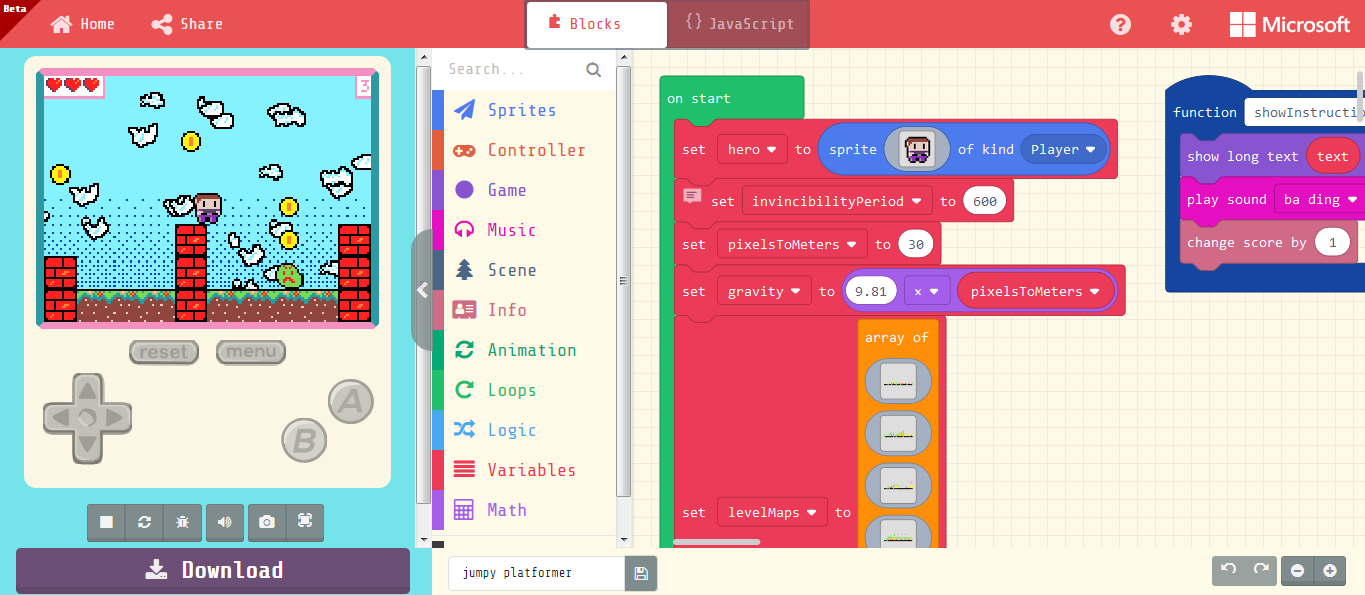Edit the 30 value field
Screen dimensions: 1365x595
(x=915, y=244)
